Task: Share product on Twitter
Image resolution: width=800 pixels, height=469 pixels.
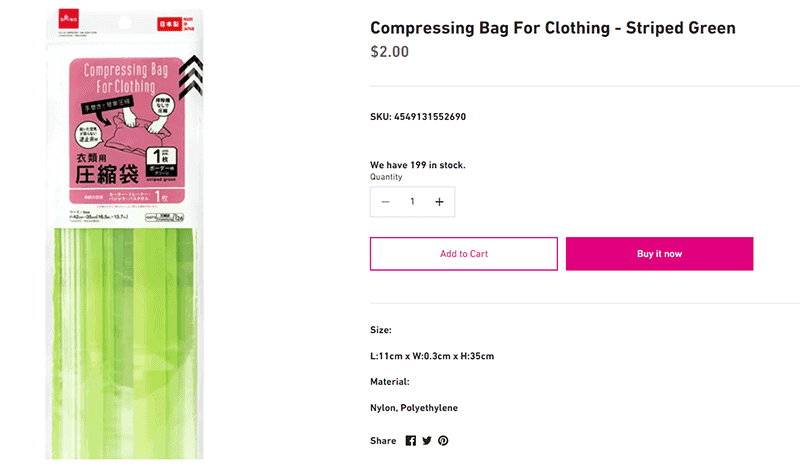Action: tap(427, 441)
